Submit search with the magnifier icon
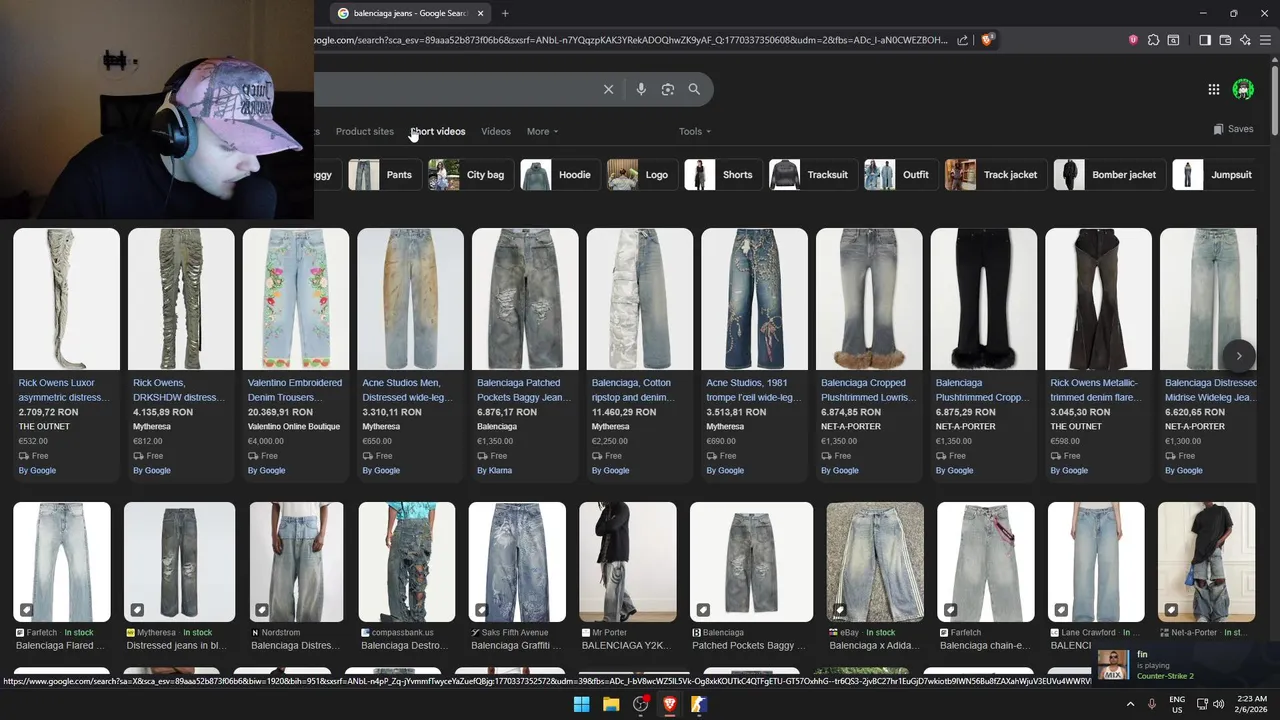Image resolution: width=1280 pixels, height=720 pixels. pos(694,89)
